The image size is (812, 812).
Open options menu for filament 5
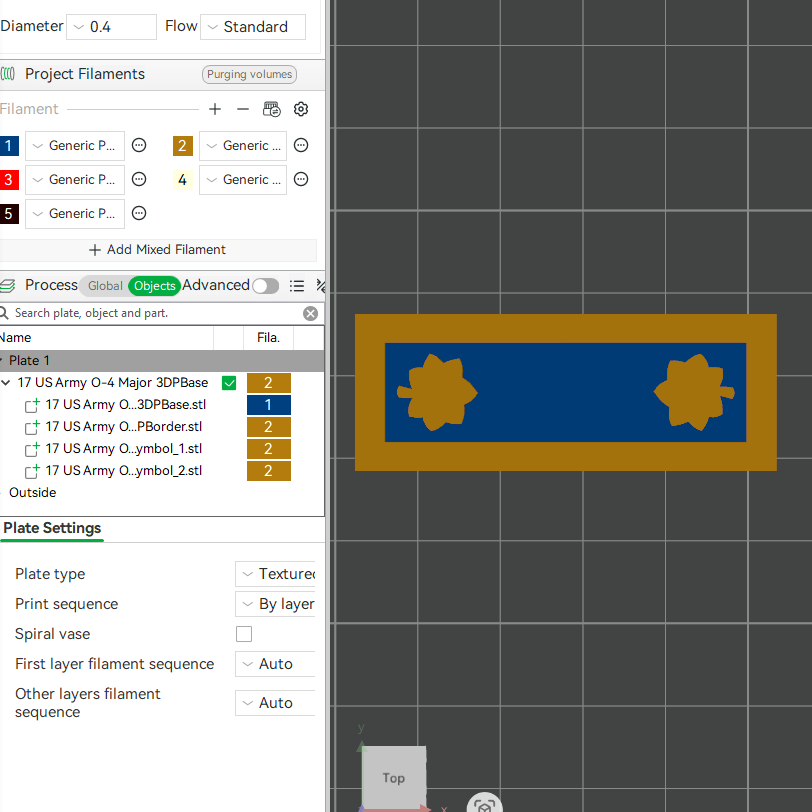point(139,213)
